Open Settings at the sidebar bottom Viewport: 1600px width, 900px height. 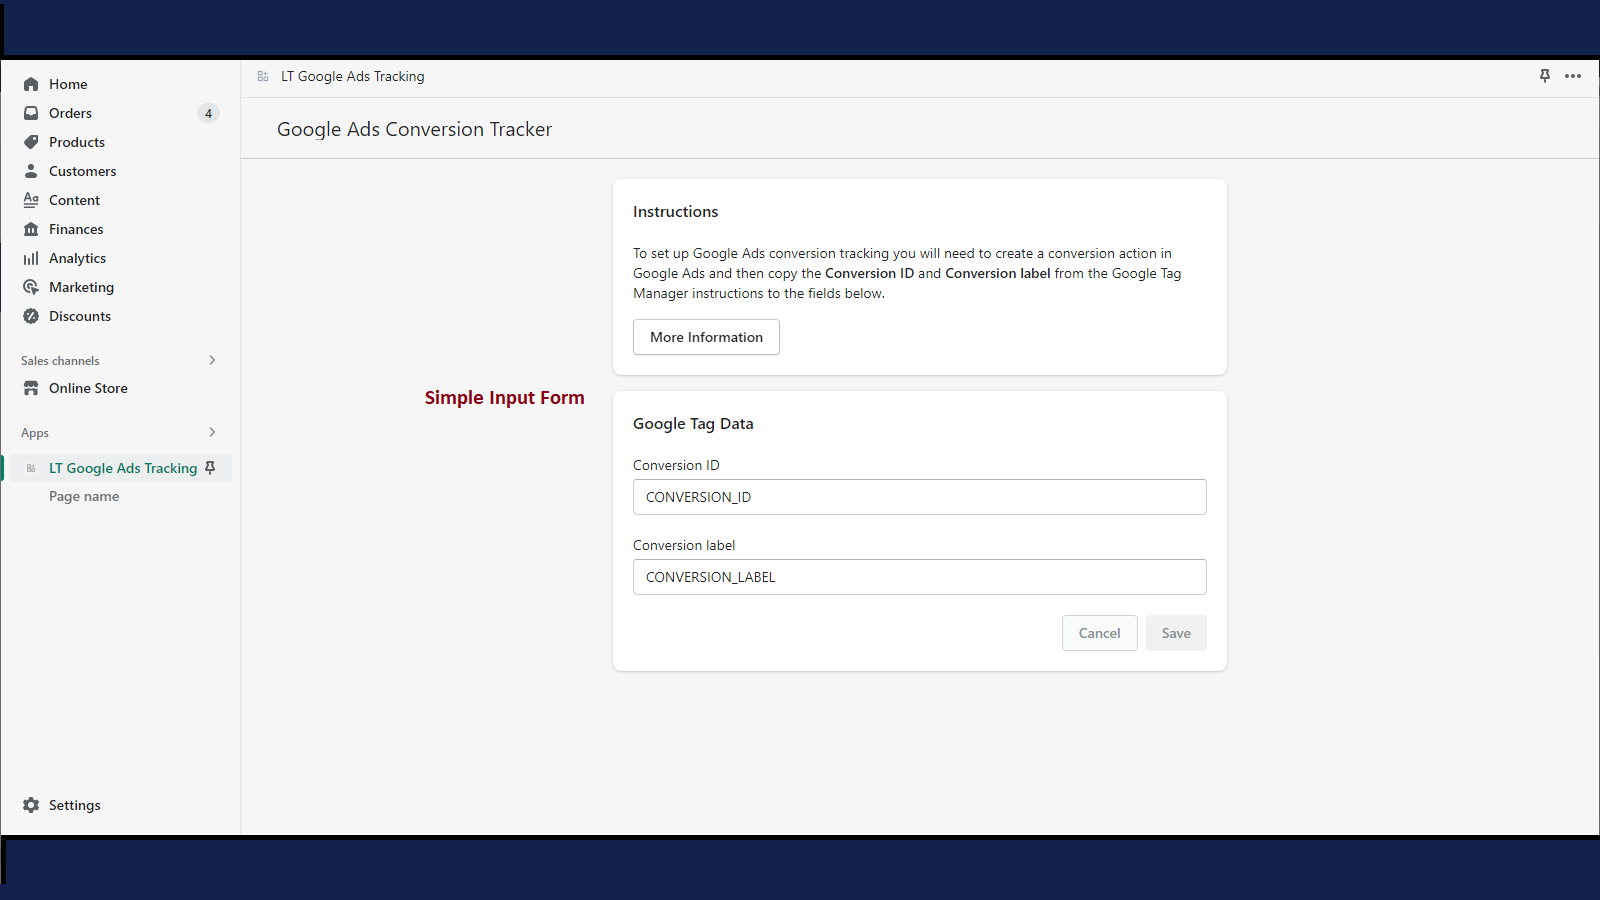[75, 805]
